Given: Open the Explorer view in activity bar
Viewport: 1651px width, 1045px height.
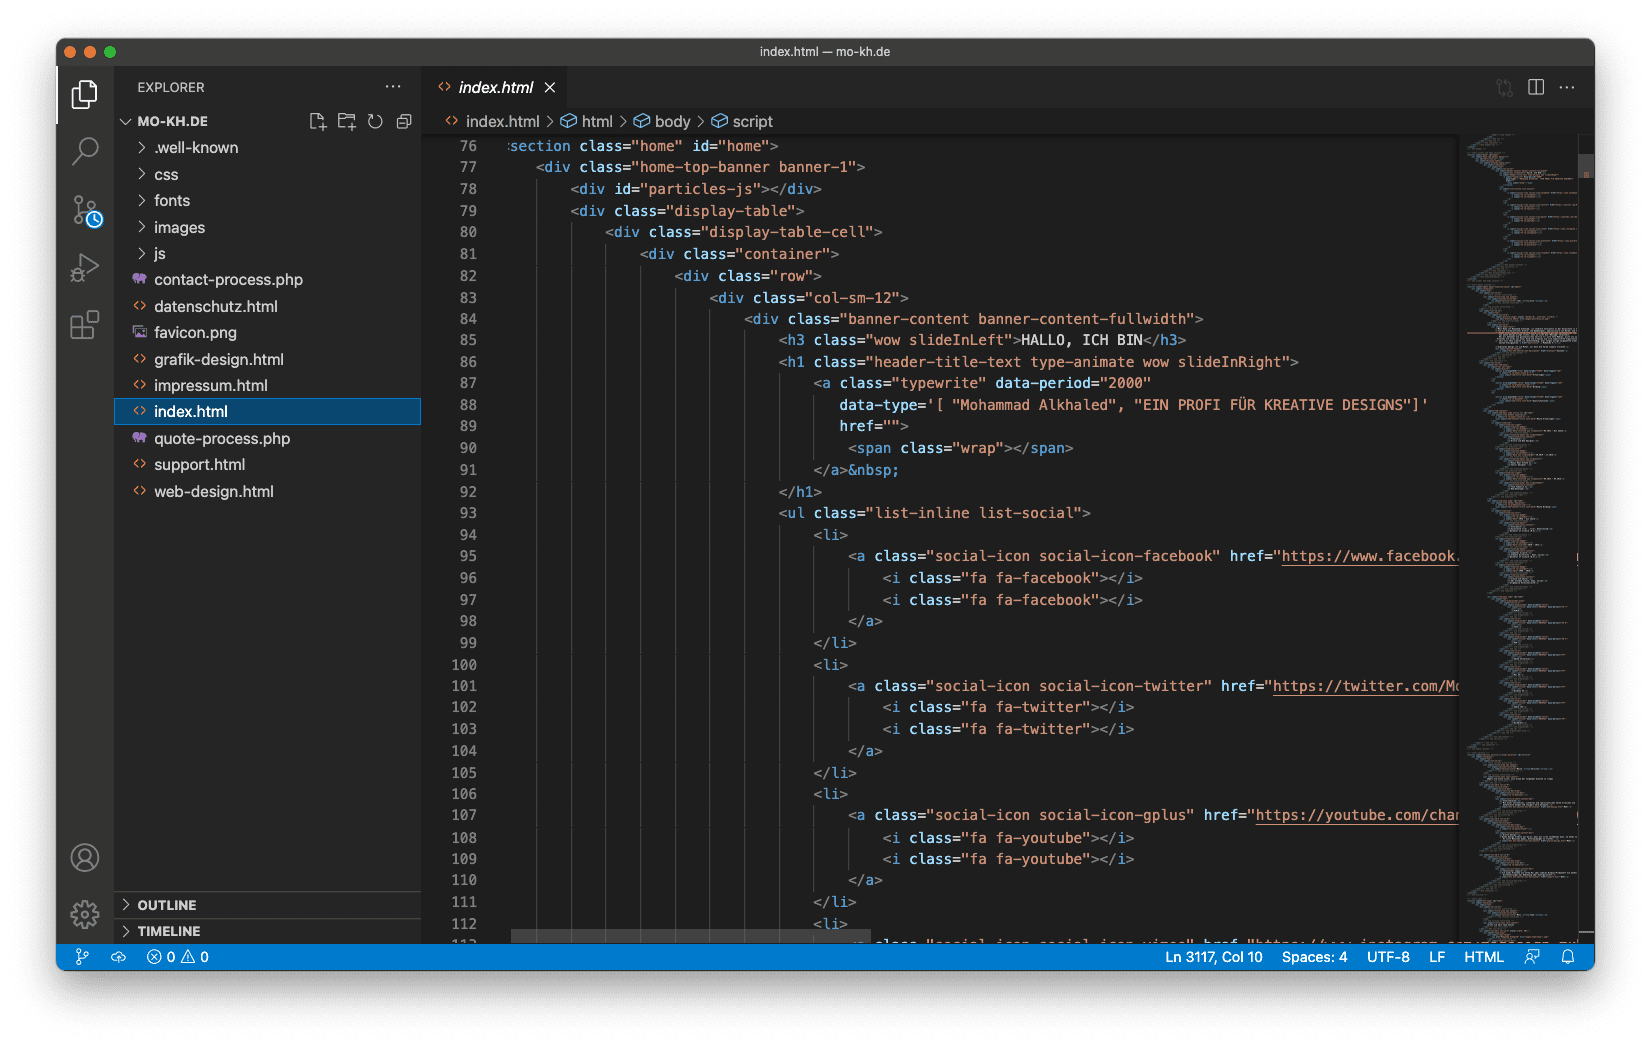Looking at the screenshot, I should 85,95.
